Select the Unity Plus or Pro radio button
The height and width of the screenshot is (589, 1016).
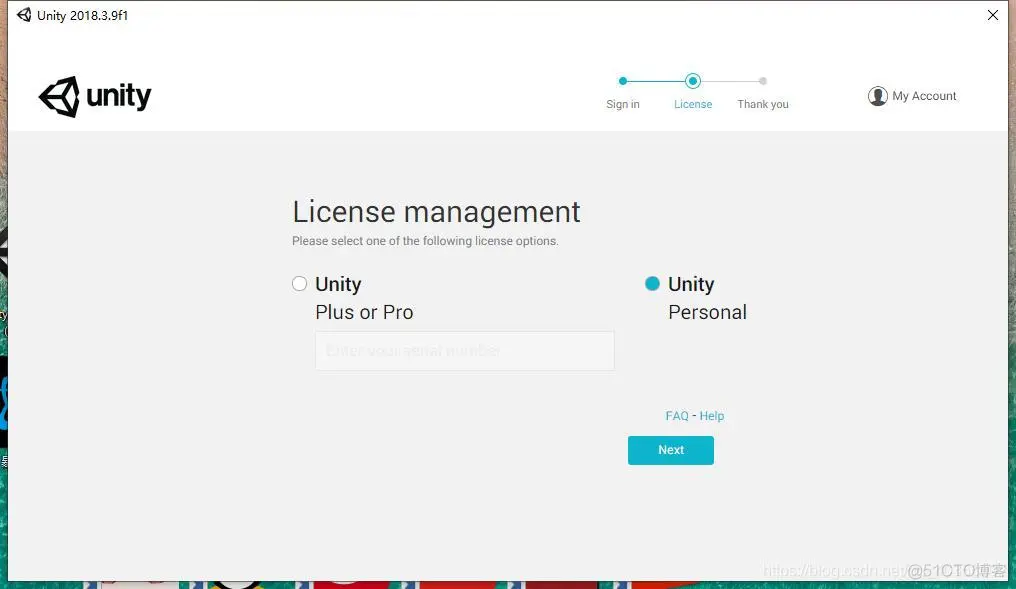click(x=299, y=284)
